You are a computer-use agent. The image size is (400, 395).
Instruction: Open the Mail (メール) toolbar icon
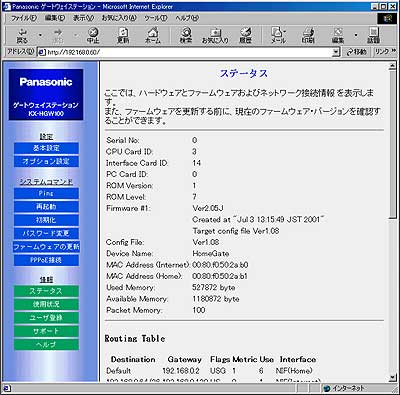click(277, 36)
